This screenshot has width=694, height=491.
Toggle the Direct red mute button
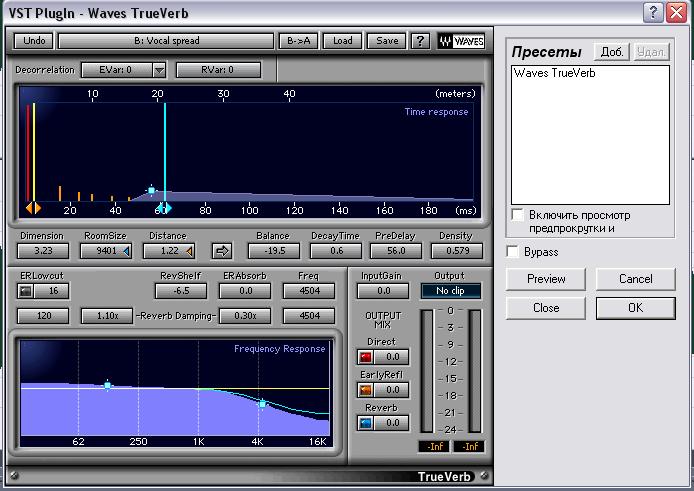pos(366,357)
